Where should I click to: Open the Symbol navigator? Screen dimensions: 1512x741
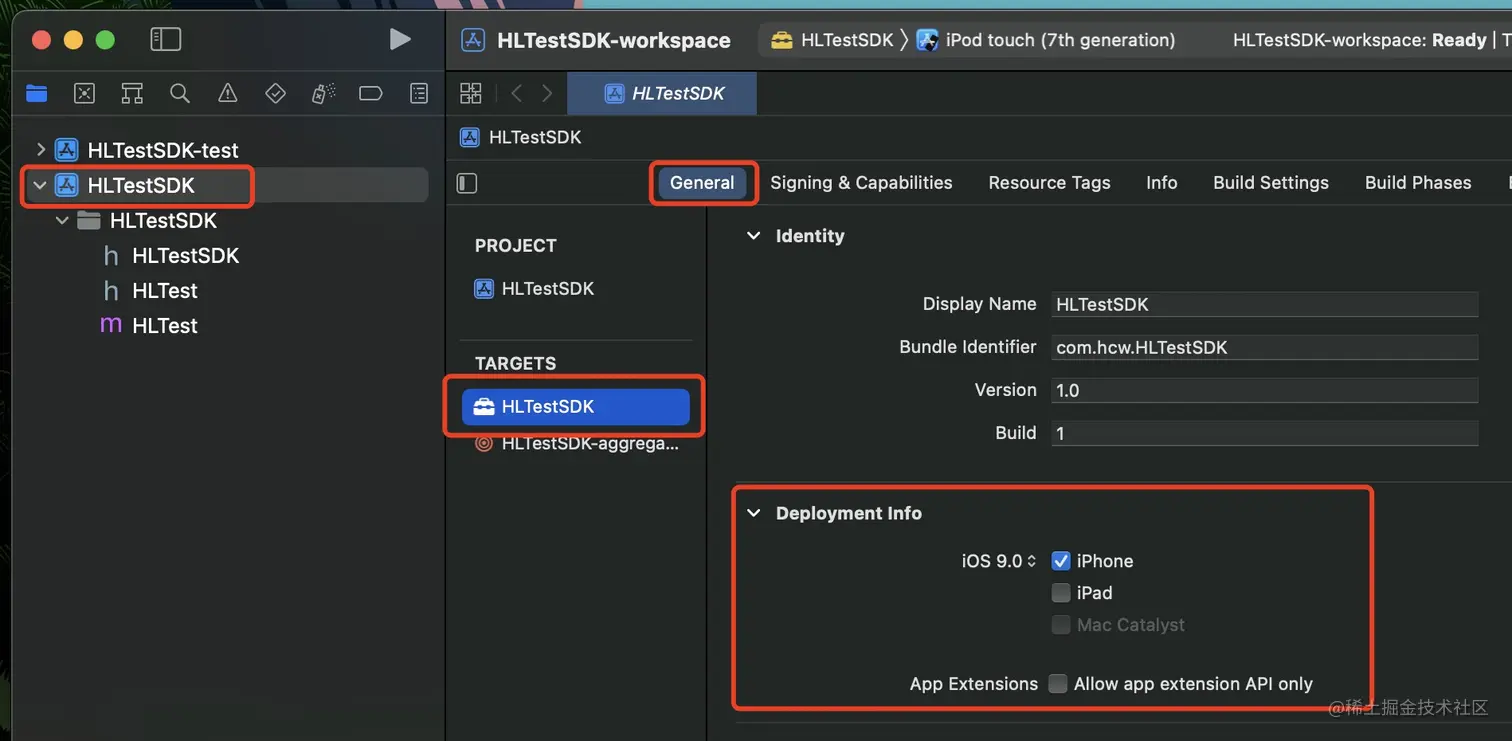pos(132,94)
